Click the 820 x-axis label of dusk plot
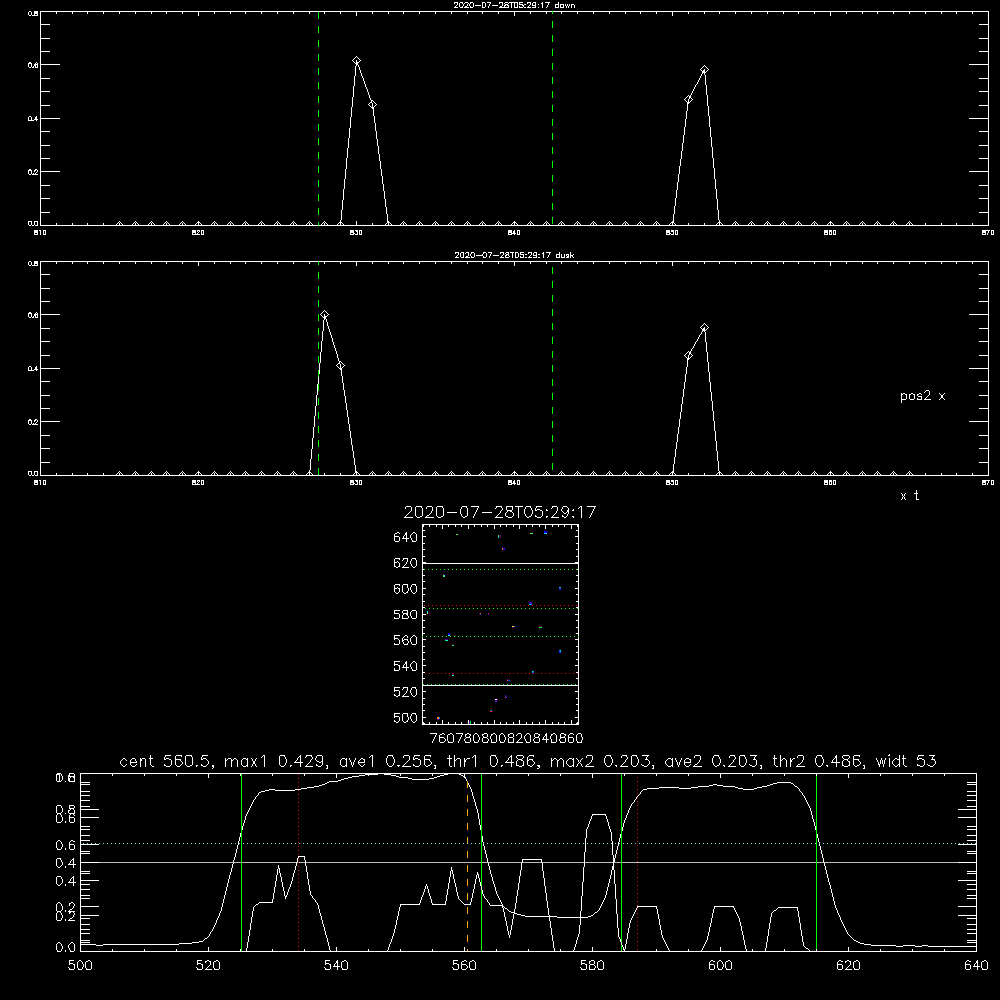1000x1000 pixels. [x=198, y=483]
